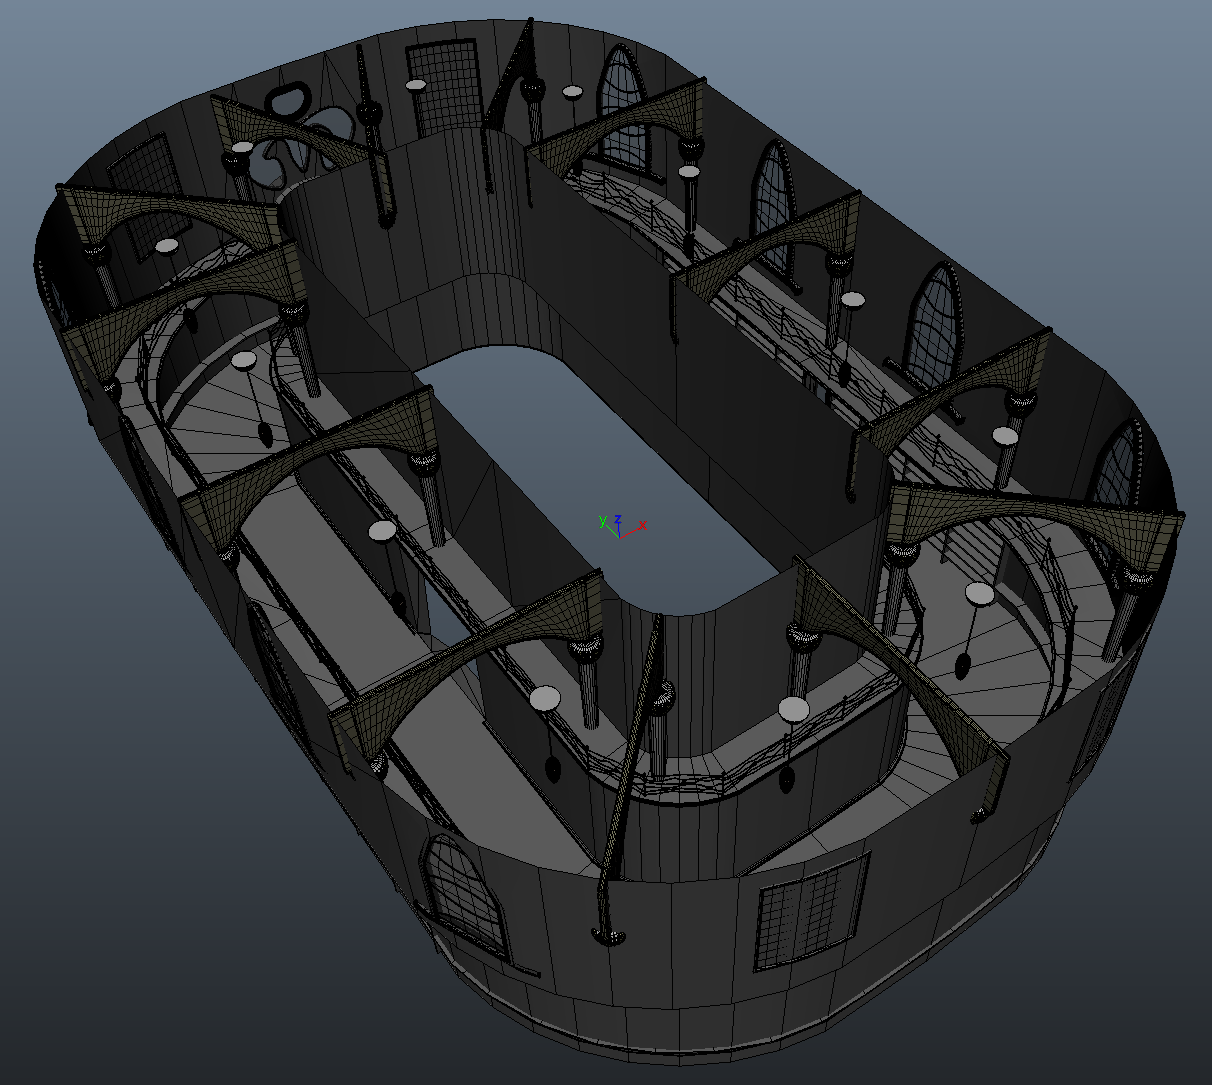Screen dimensions: 1212x1085
Task: Select the pointed triangular rib atop rear wall
Action: point(512,80)
